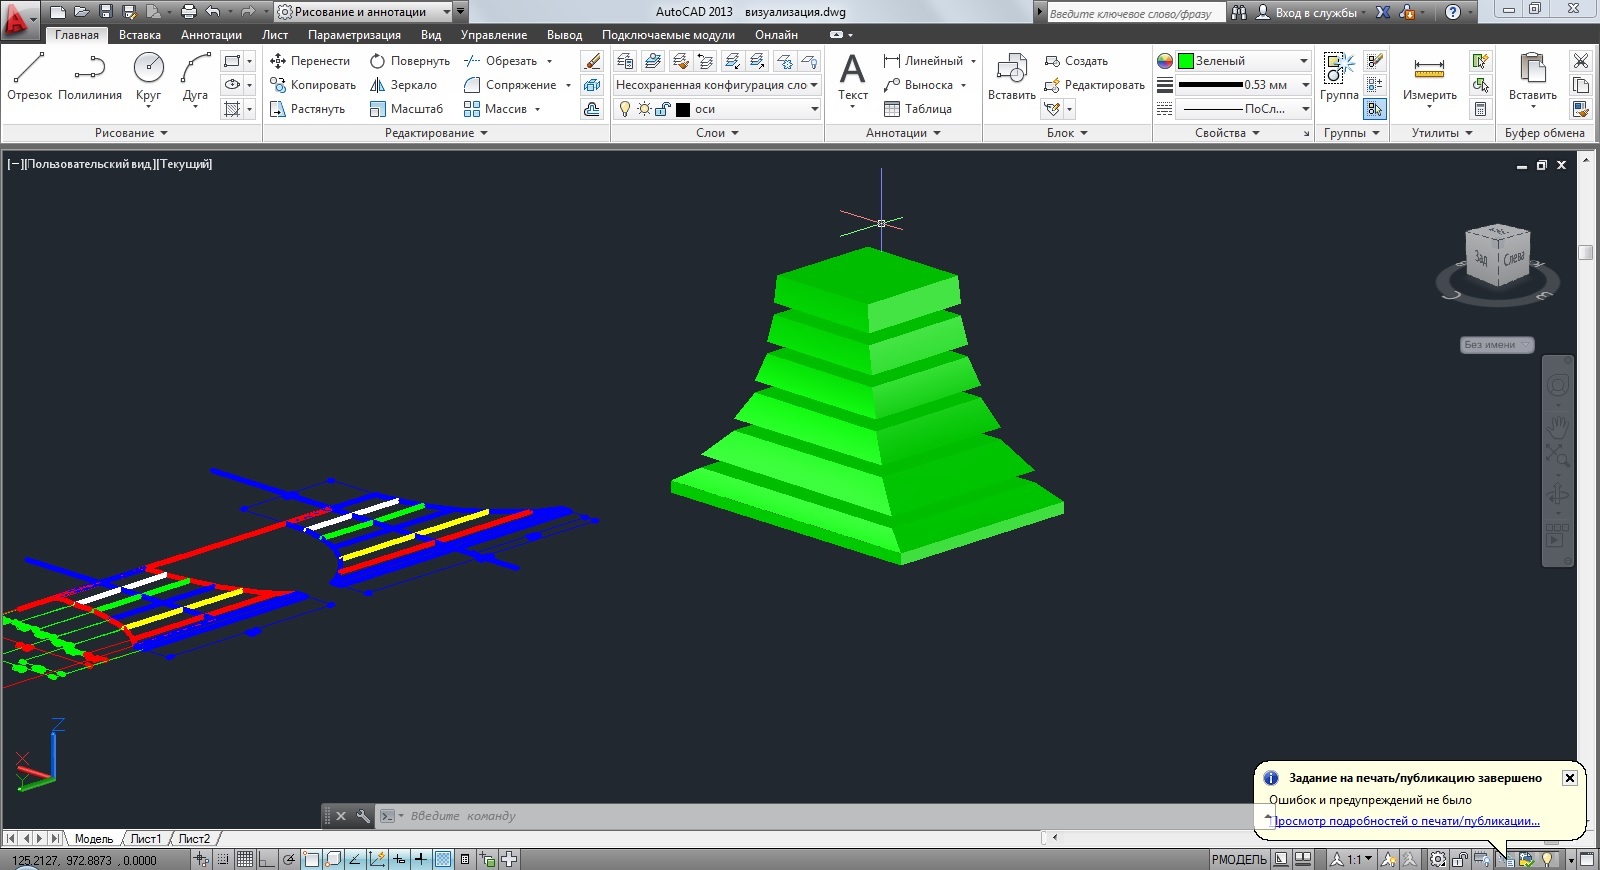Open the Зеленый color dropdown
This screenshot has width=1600, height=870.
[x=1243, y=61]
